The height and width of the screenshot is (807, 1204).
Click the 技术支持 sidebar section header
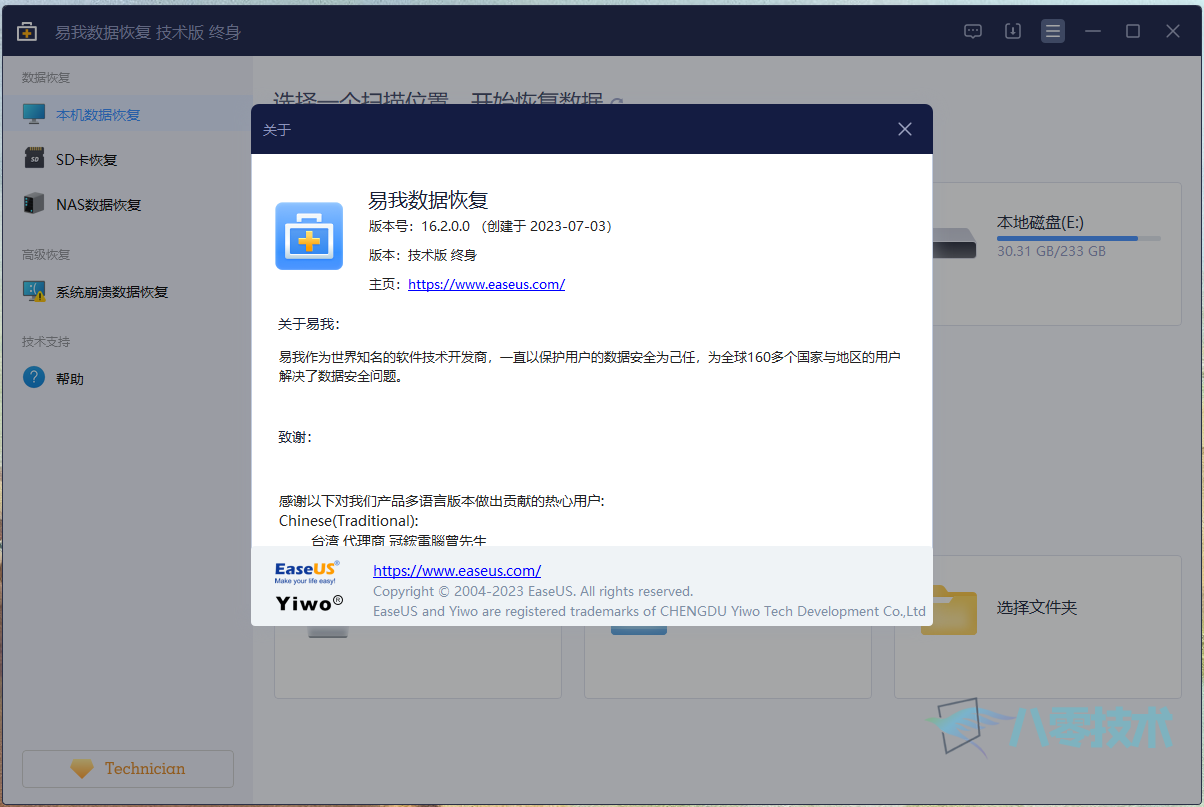tap(46, 342)
